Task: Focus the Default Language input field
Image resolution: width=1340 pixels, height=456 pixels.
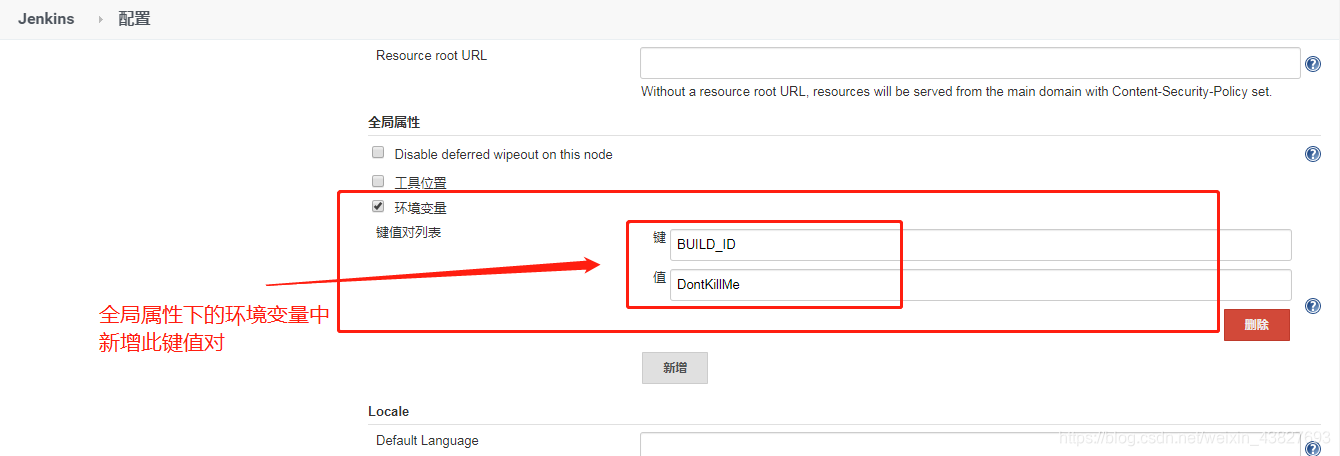Action: tap(970, 444)
